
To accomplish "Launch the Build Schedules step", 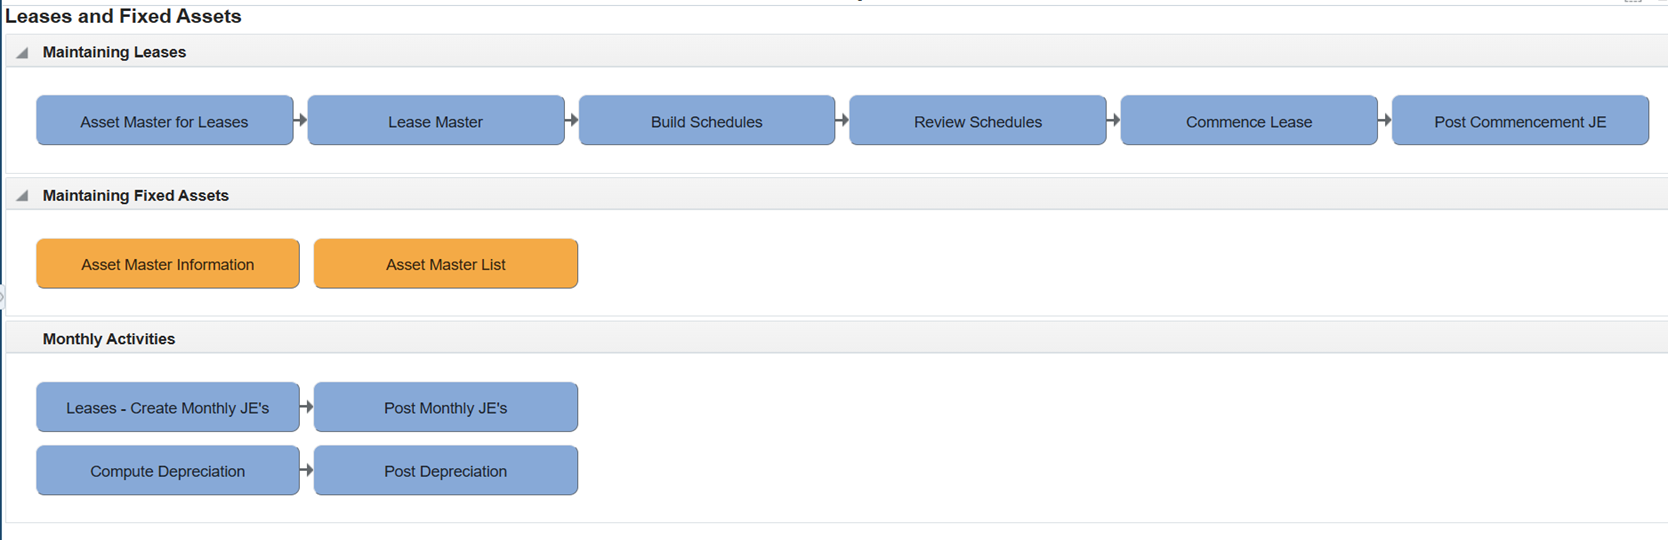I will 707,121.
